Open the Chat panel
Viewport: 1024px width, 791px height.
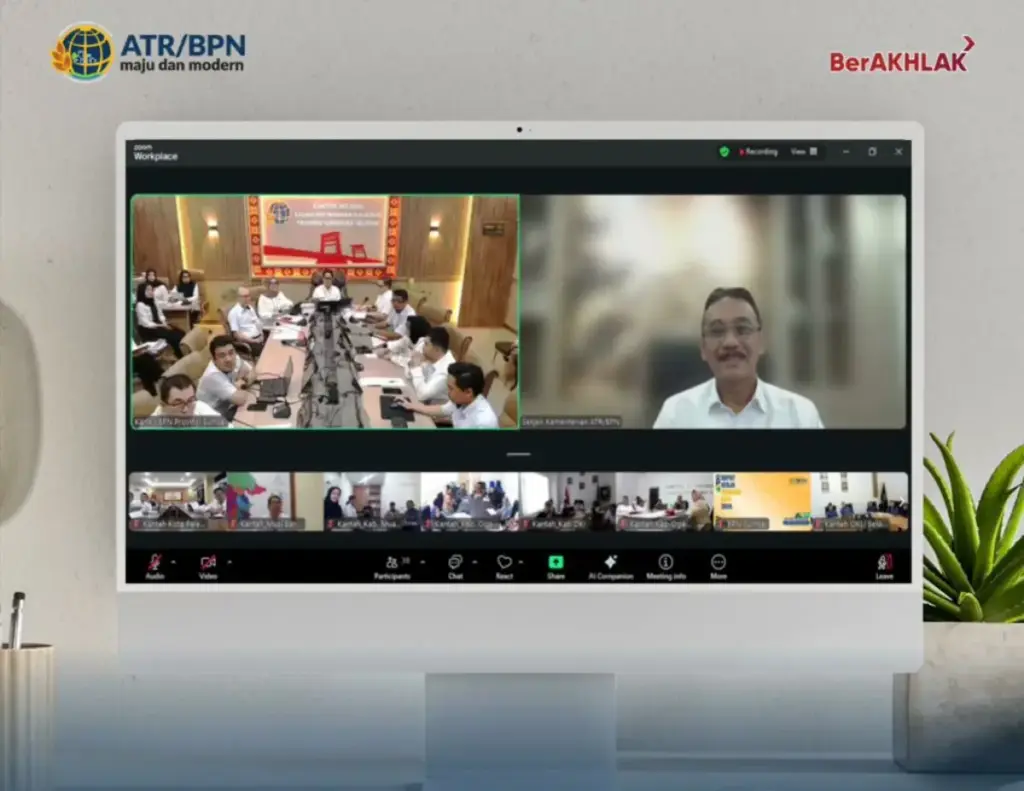point(455,565)
